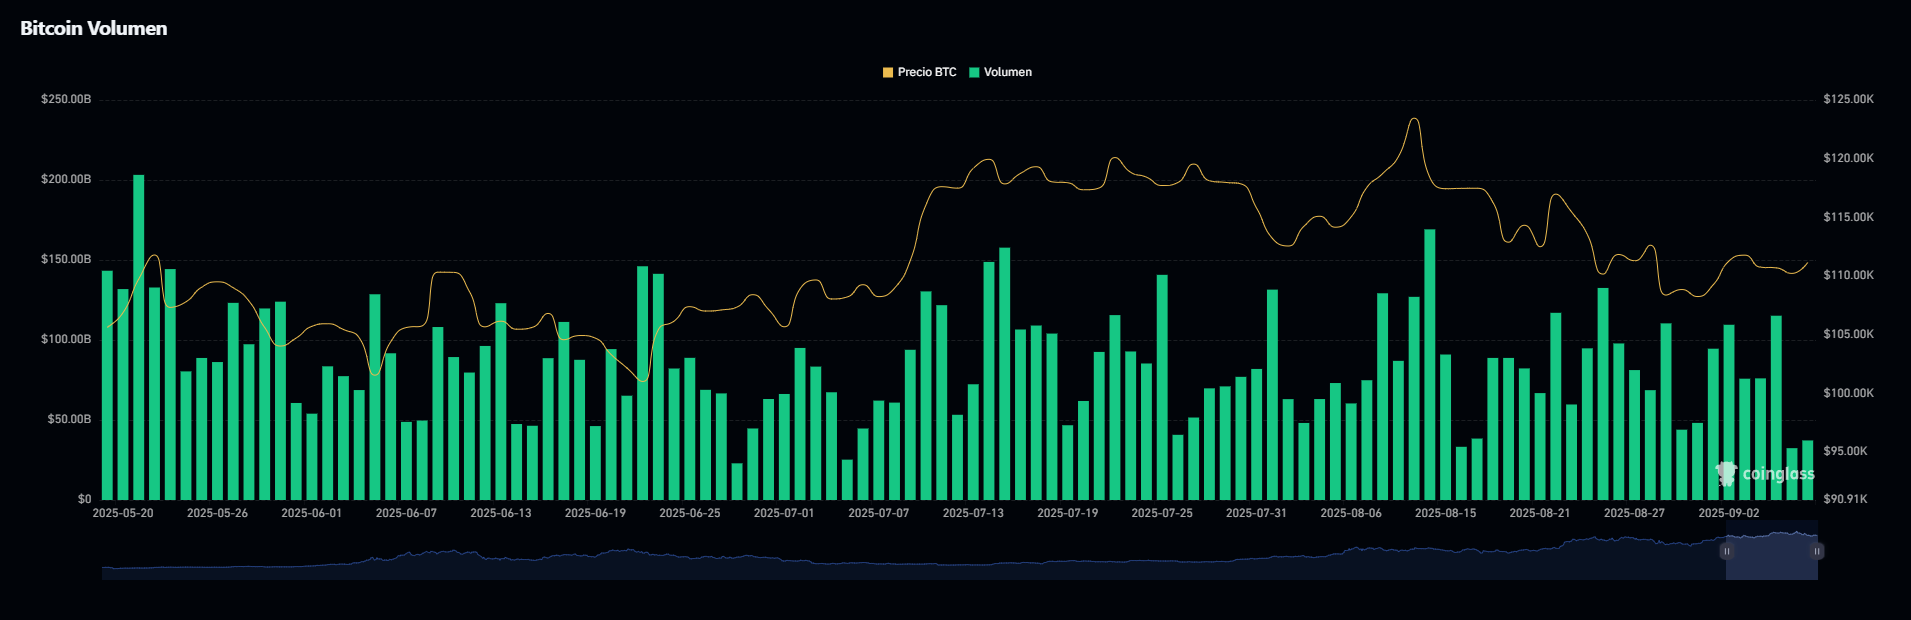Click the unselected middle of the minimap timeline
The image size is (1911, 620).
coord(900,564)
